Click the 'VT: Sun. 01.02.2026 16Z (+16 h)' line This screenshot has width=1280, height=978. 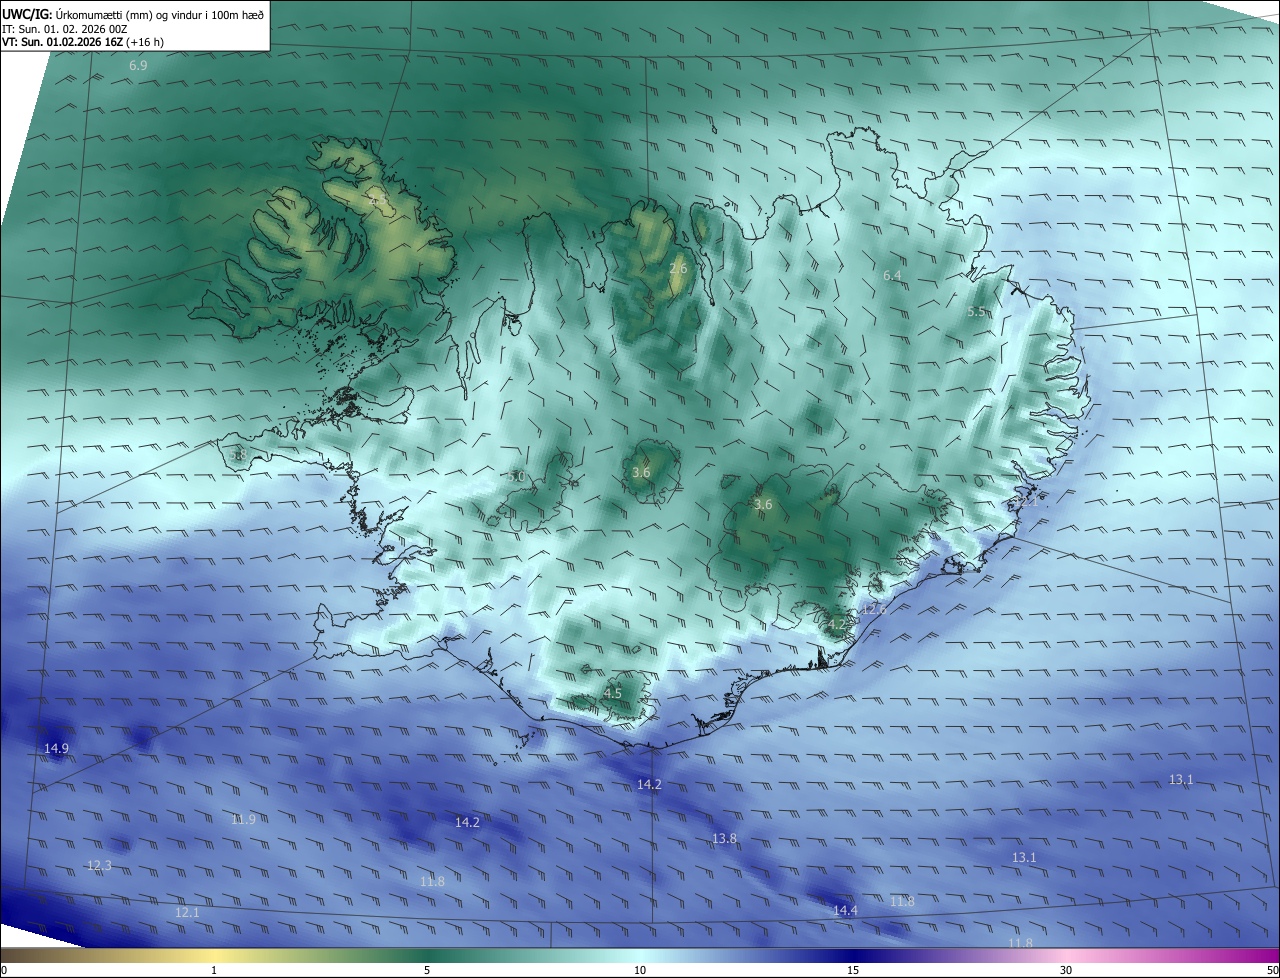pyautogui.click(x=83, y=43)
